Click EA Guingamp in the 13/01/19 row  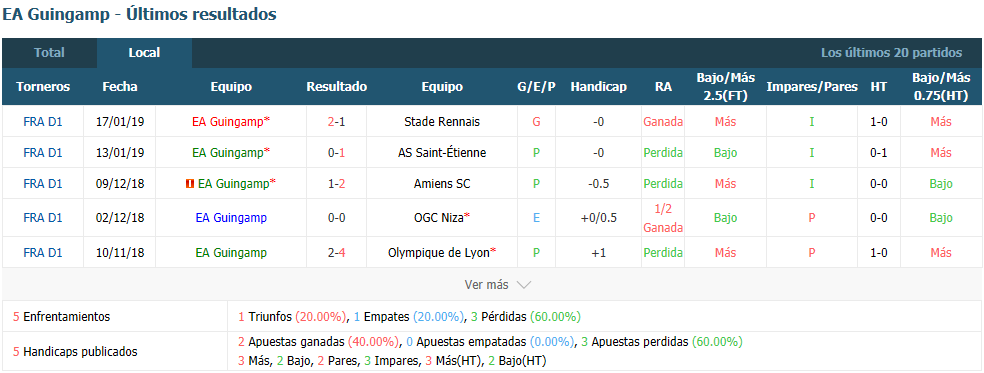[x=228, y=152]
